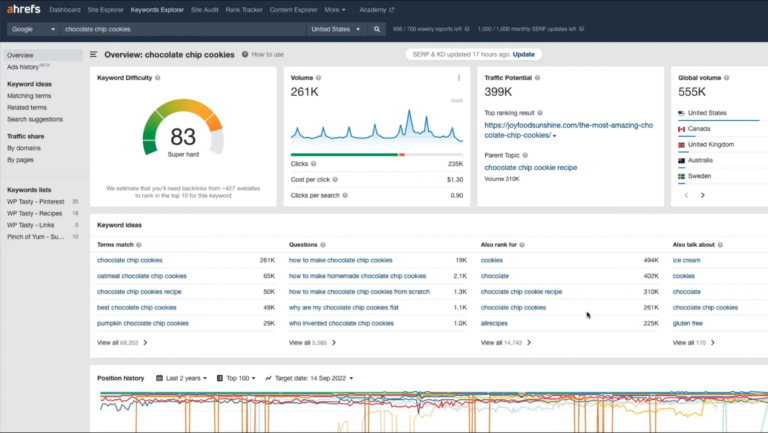The width and height of the screenshot is (768, 433).
Task: Open pumpkin chocolate chip cookies keyword
Action: coord(143,323)
